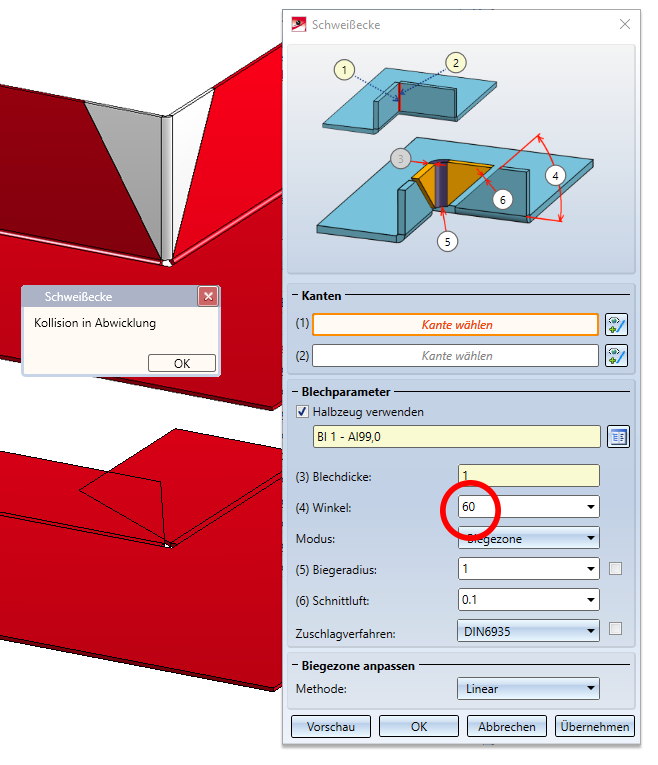Click the Schnittluft value 0.1

469,600
